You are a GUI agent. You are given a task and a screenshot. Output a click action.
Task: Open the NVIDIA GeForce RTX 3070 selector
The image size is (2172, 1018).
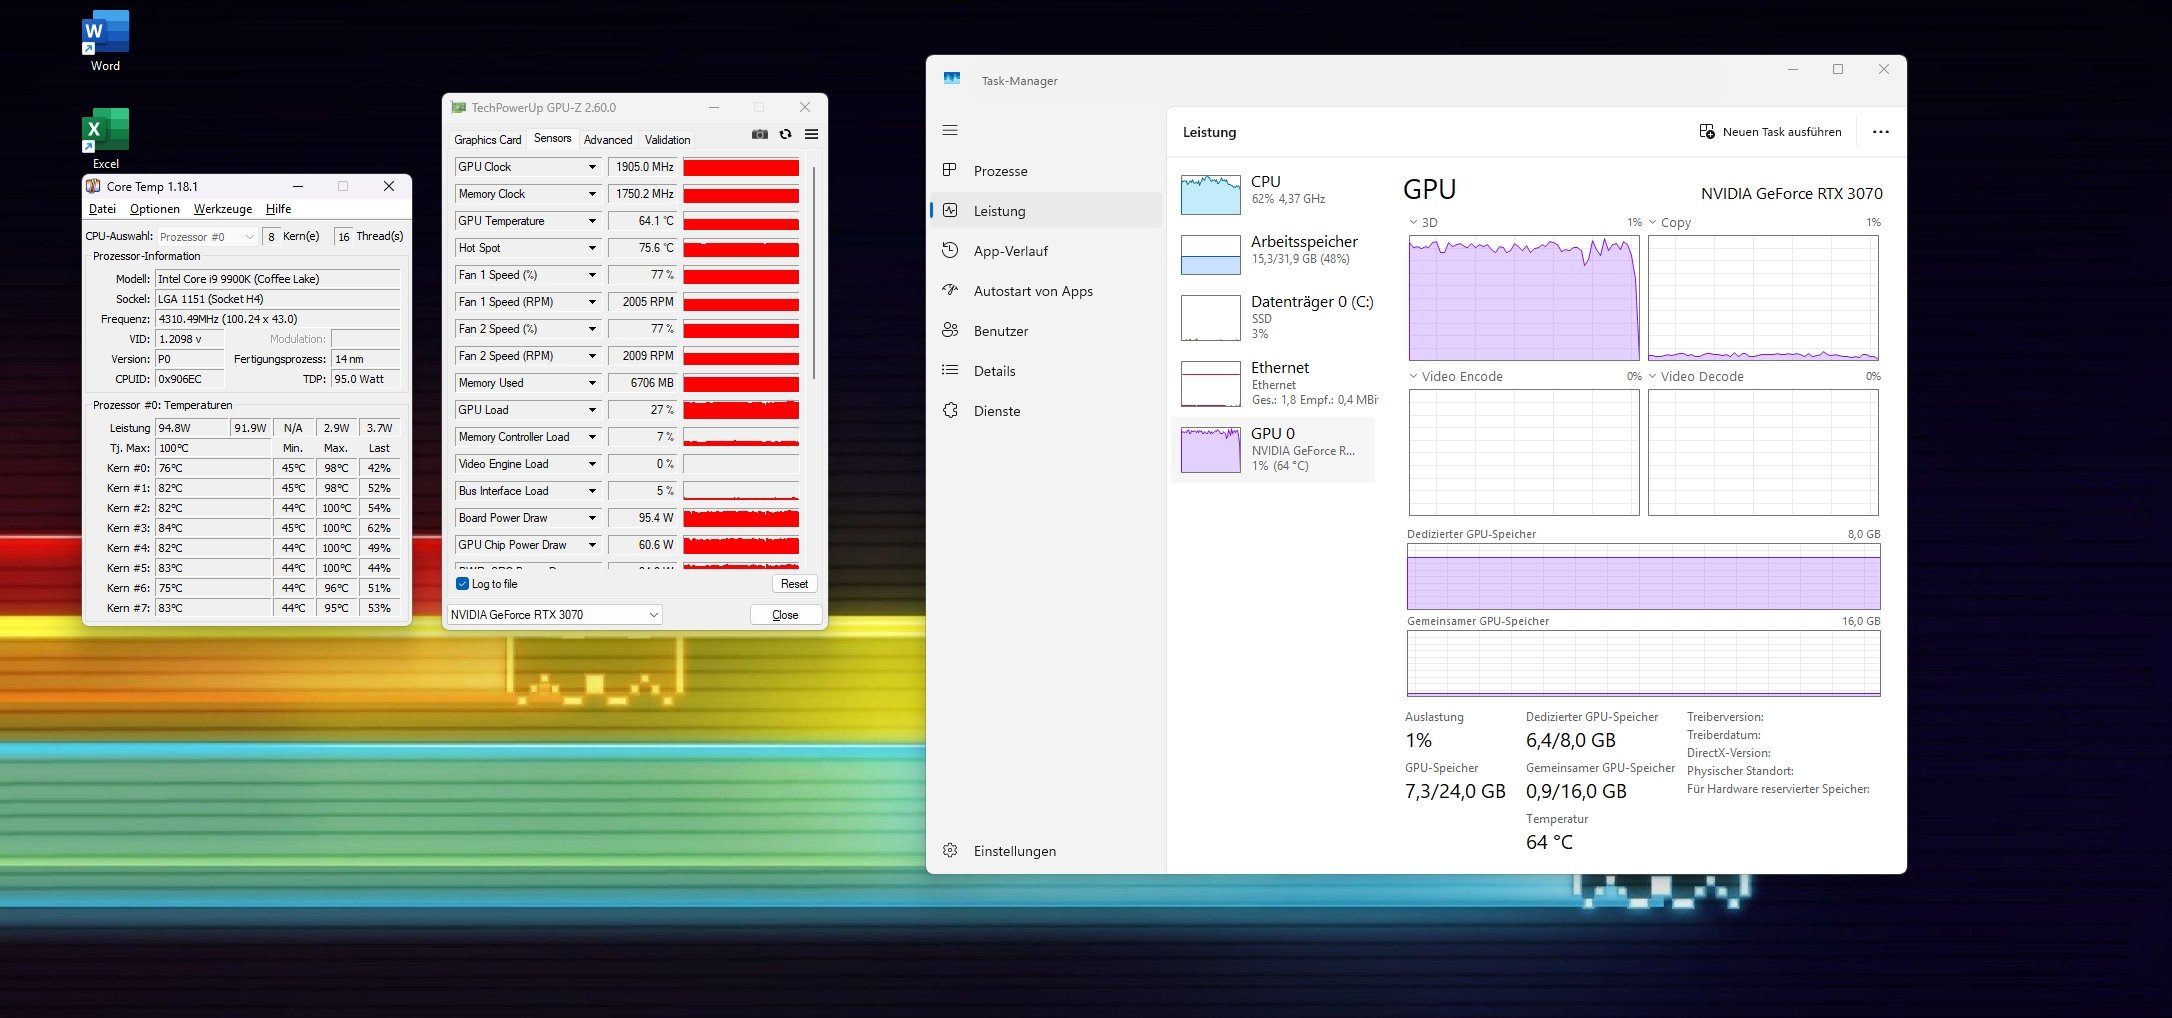tap(555, 614)
